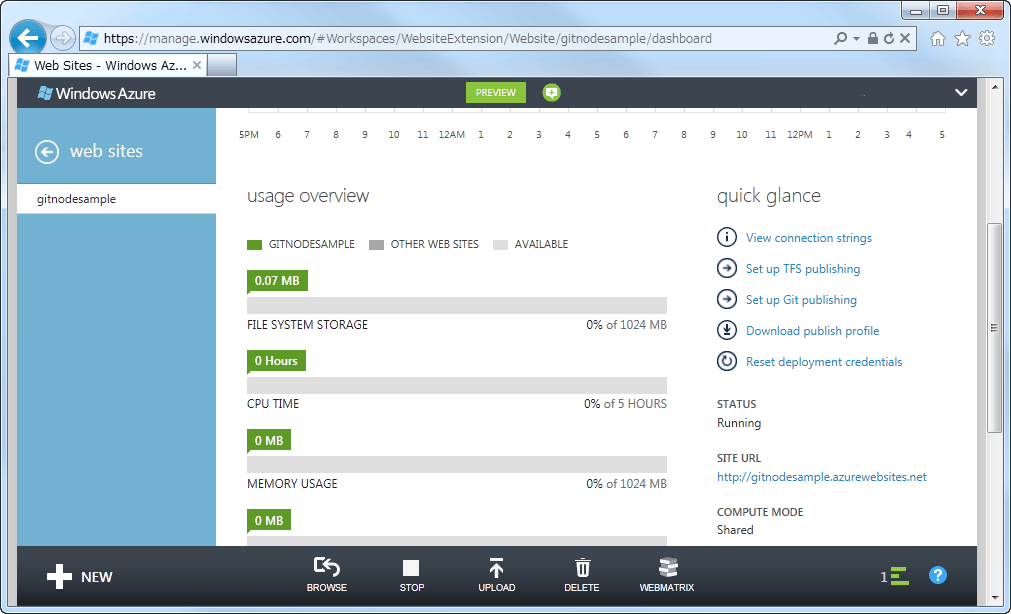Click the 0 Hours CPU badge
The image size is (1011, 614).
276,361
